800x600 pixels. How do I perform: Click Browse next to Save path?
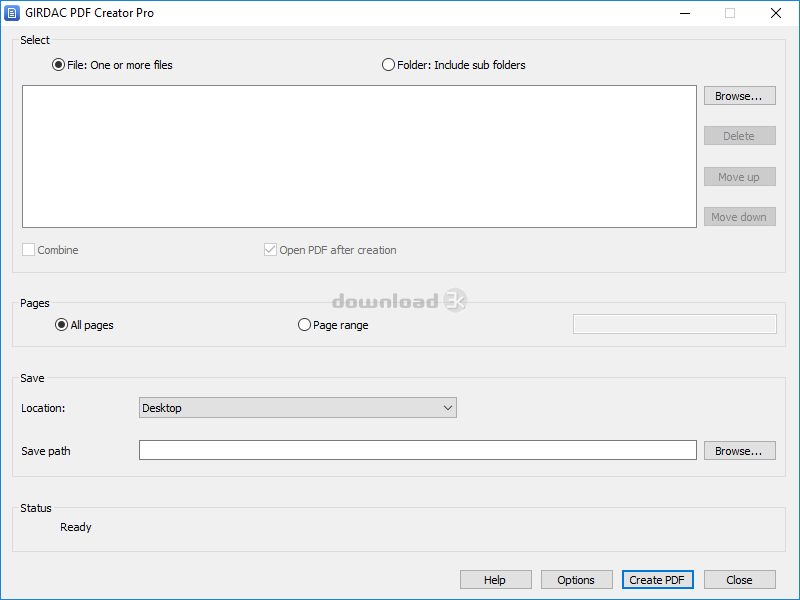740,451
